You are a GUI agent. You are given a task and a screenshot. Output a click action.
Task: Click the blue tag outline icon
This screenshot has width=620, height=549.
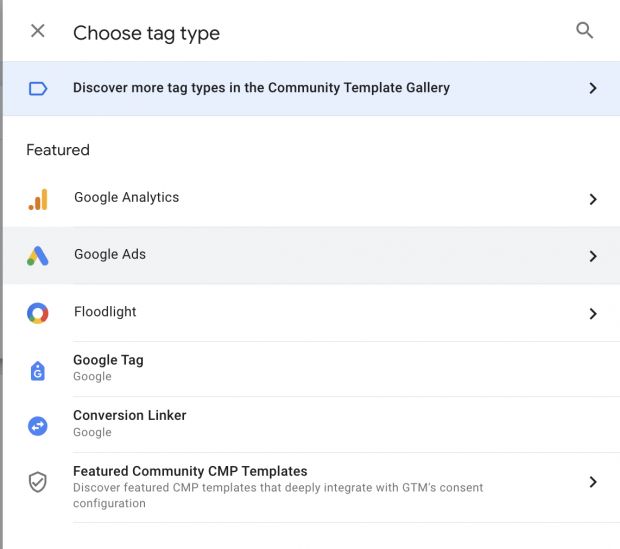38,88
